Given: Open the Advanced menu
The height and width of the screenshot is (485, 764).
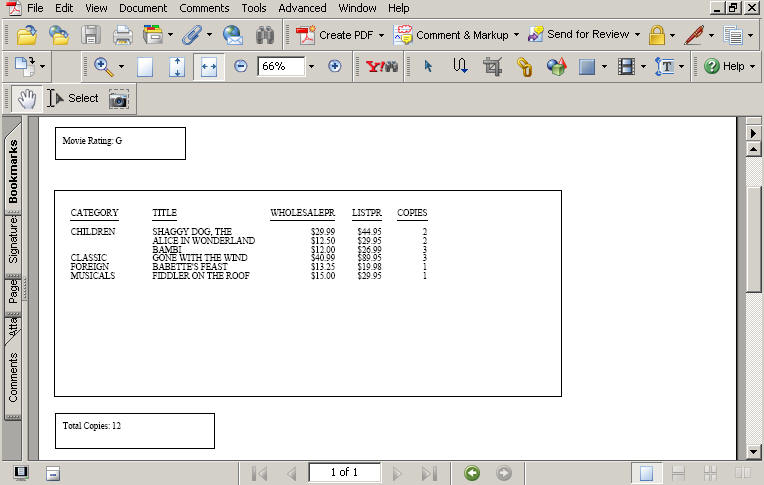Looking at the screenshot, I should [302, 8].
